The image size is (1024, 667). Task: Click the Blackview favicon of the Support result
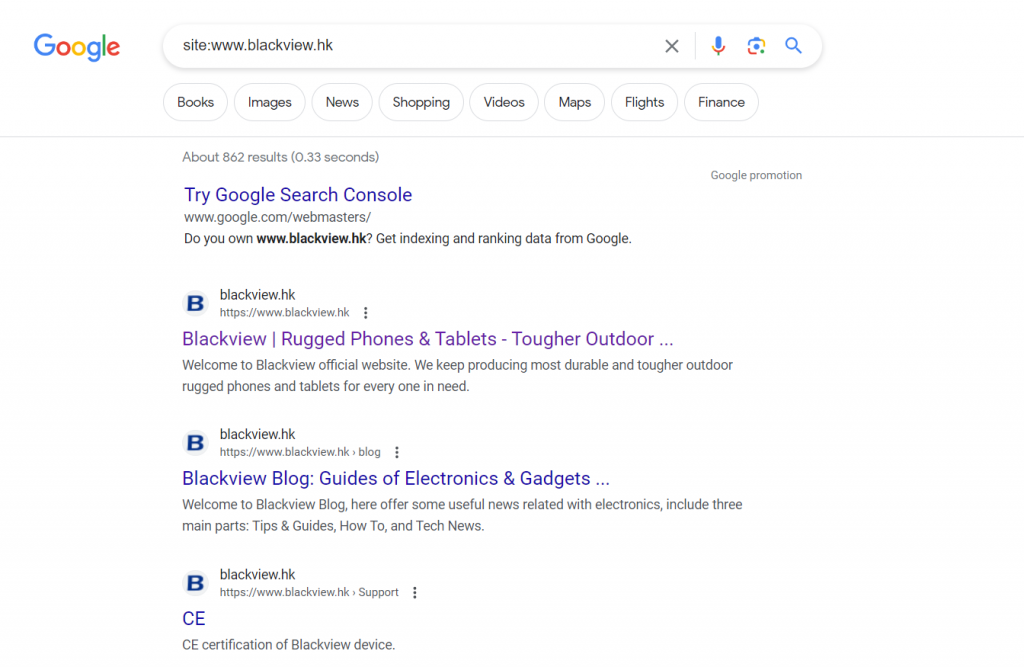pyautogui.click(x=195, y=583)
